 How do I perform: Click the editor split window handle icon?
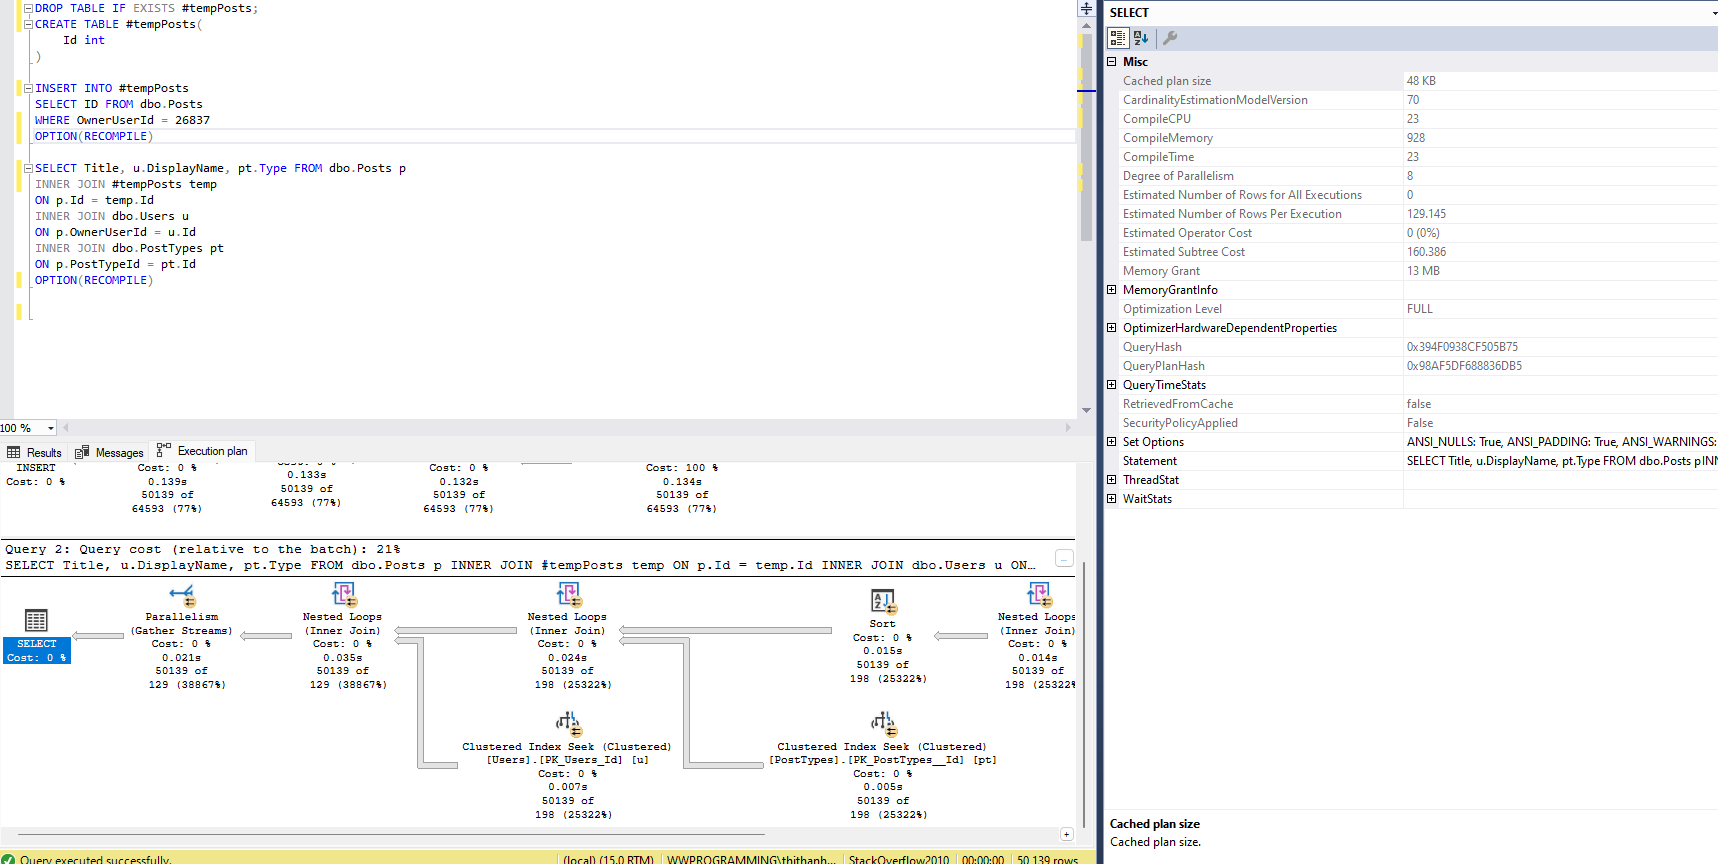(x=1086, y=8)
